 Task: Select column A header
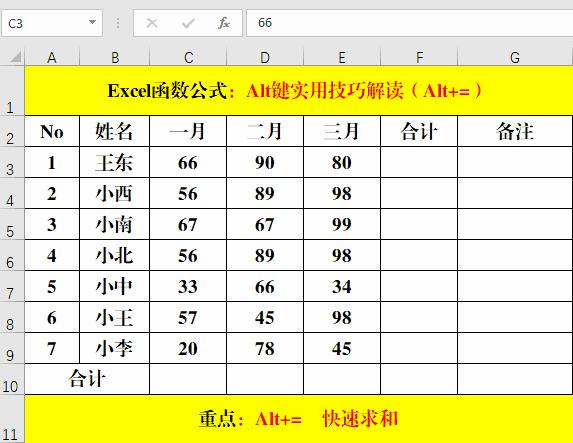[52, 57]
